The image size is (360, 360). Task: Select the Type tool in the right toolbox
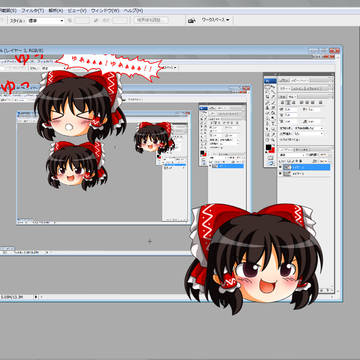pos(273,124)
